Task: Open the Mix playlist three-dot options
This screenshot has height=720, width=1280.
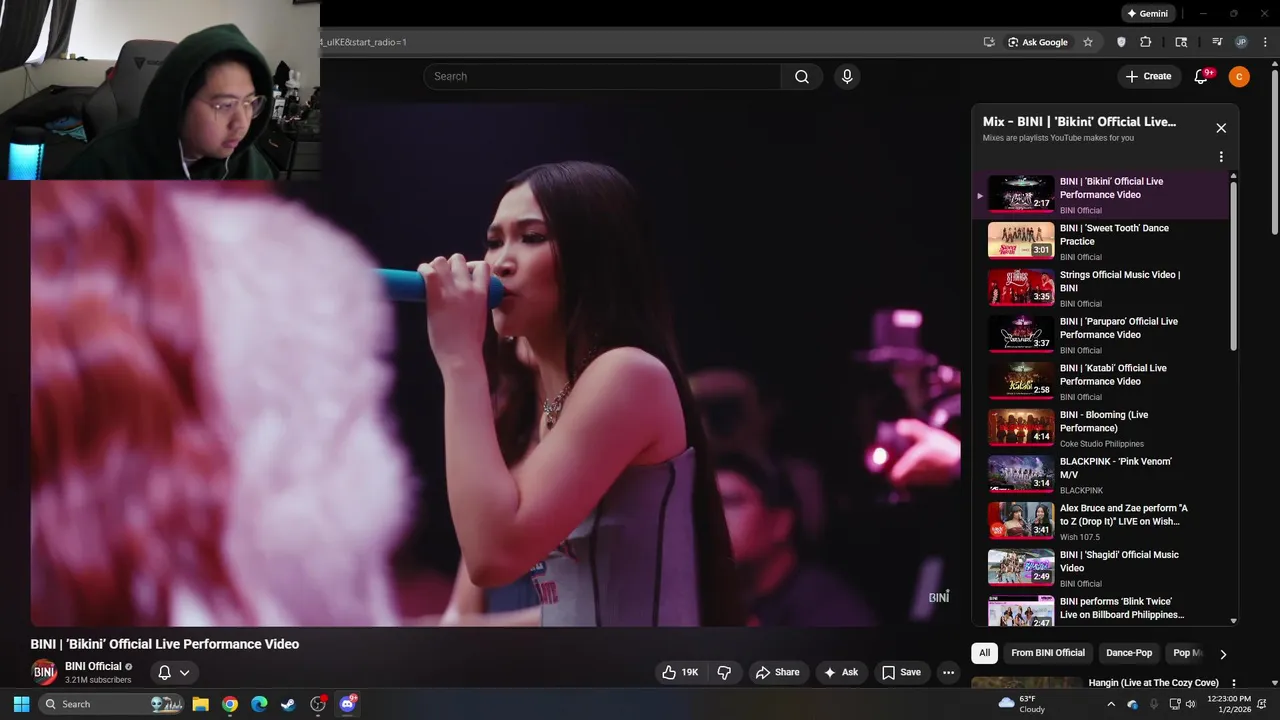Action: 1221,157
